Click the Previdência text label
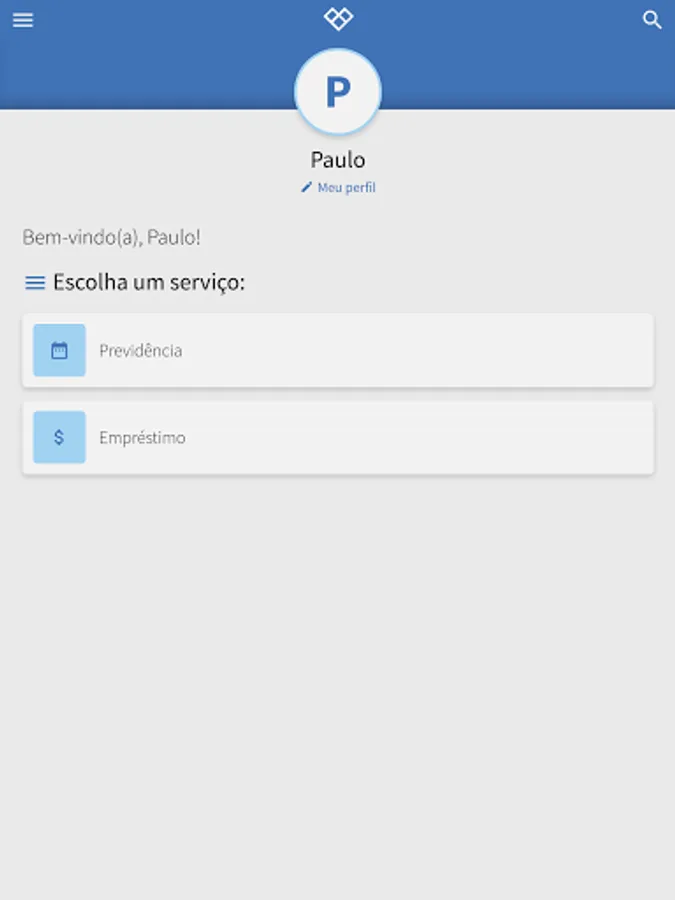 (x=141, y=351)
